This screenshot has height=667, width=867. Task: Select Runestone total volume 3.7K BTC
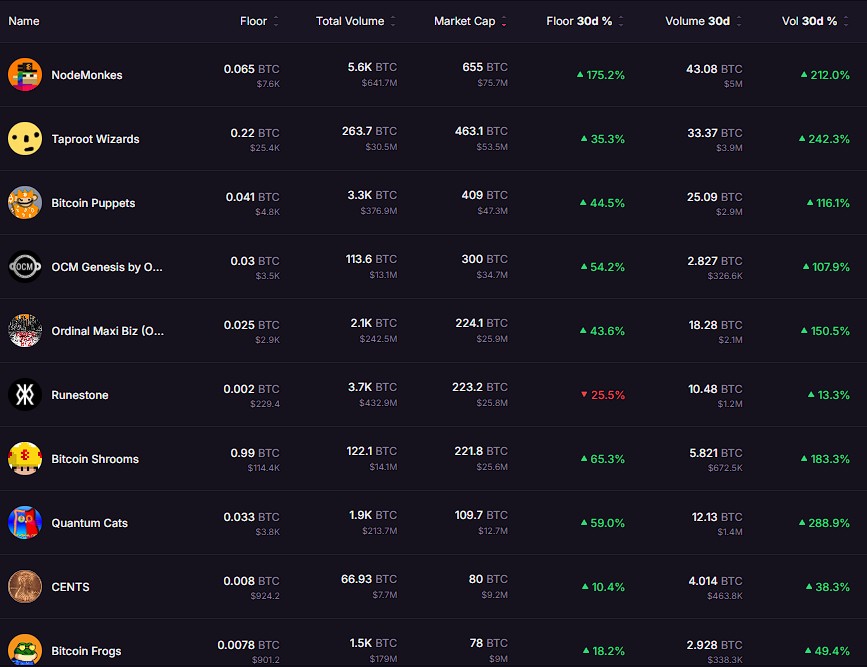tap(372, 387)
